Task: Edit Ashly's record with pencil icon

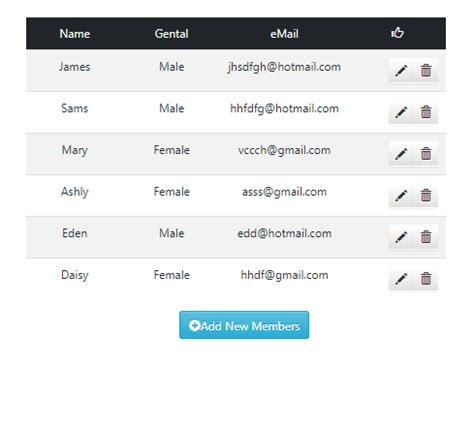Action: pyautogui.click(x=401, y=196)
